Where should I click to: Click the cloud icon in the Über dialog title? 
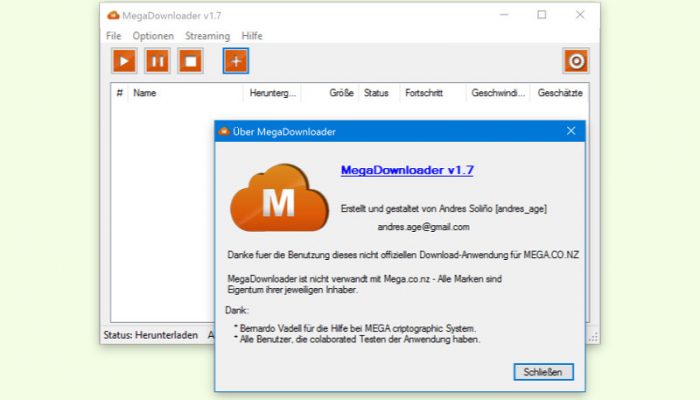224,131
